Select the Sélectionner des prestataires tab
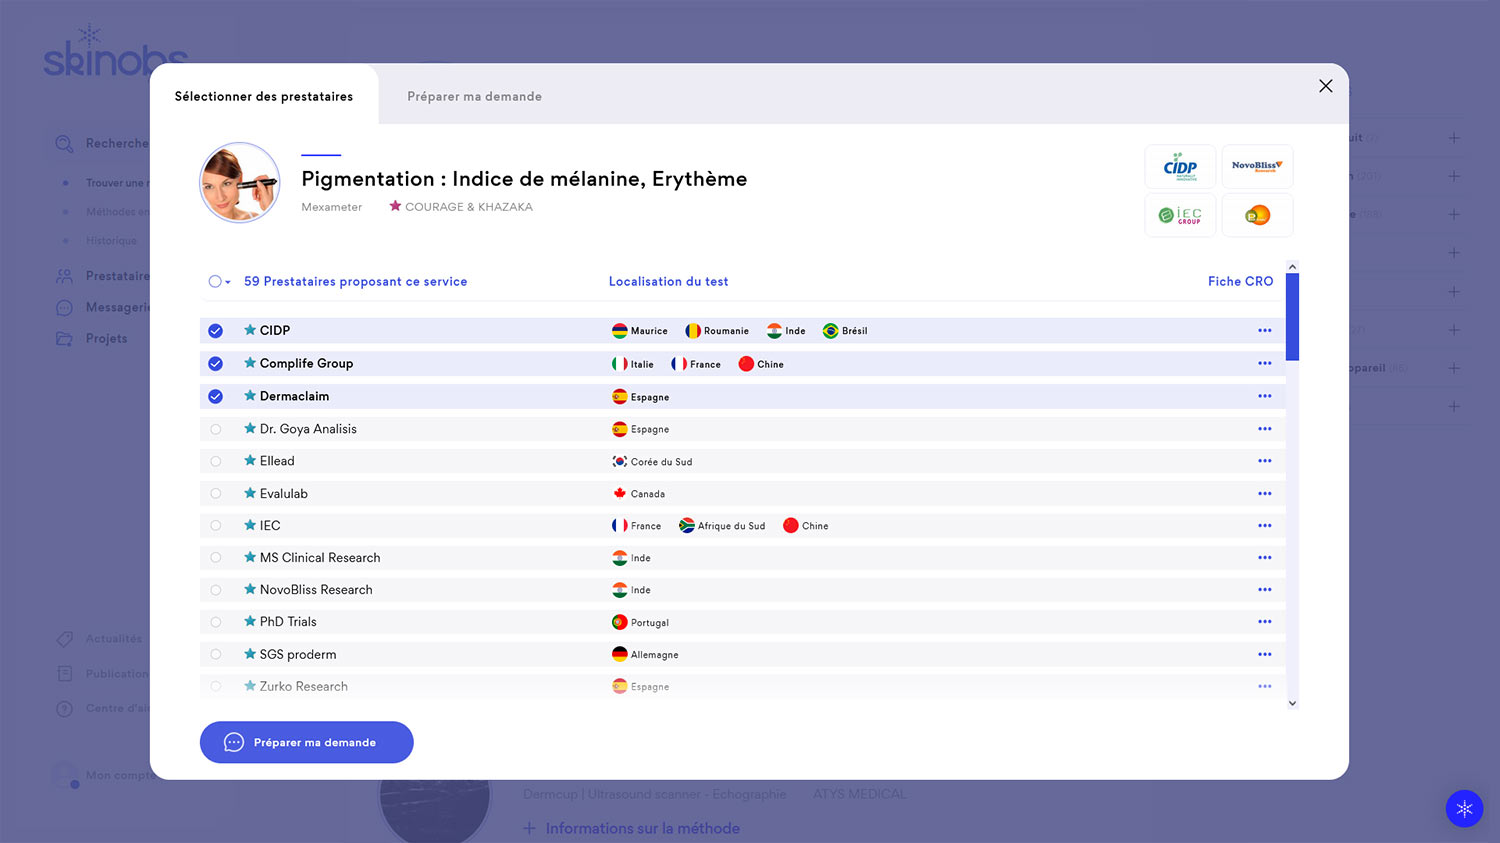1500x843 pixels. click(x=264, y=97)
